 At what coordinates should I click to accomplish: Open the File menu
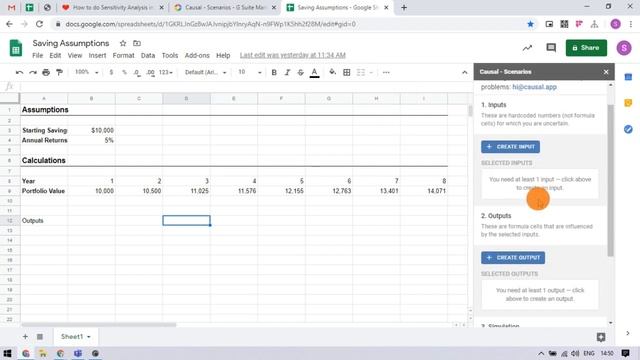(x=38, y=56)
